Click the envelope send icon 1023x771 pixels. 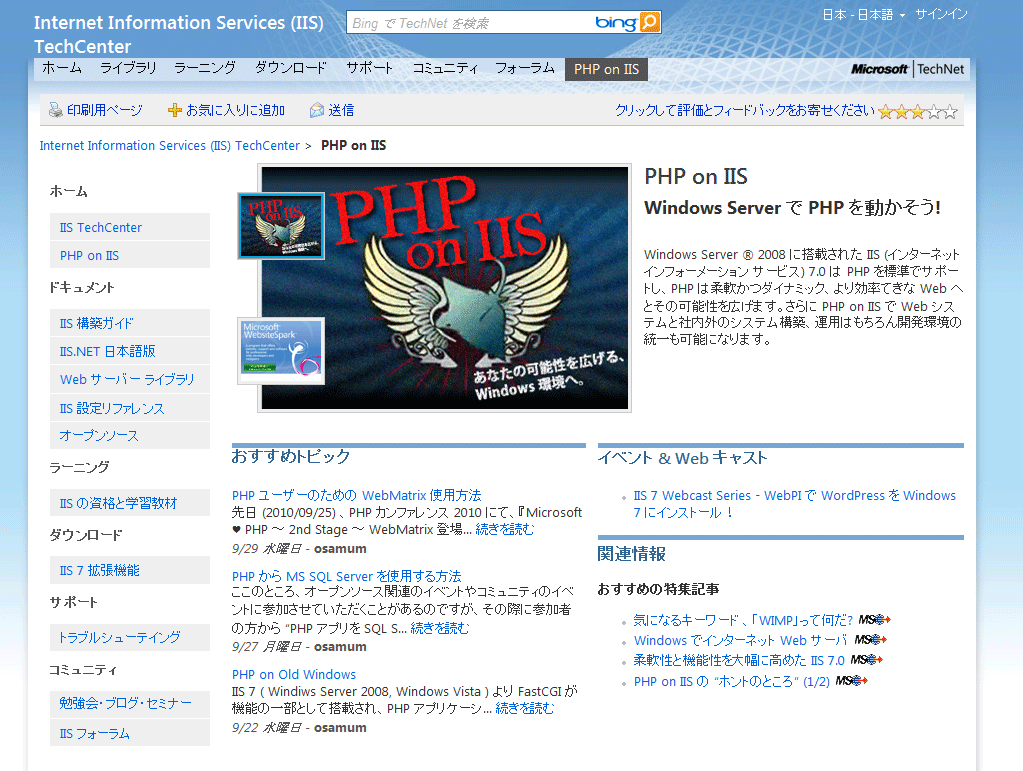316,110
